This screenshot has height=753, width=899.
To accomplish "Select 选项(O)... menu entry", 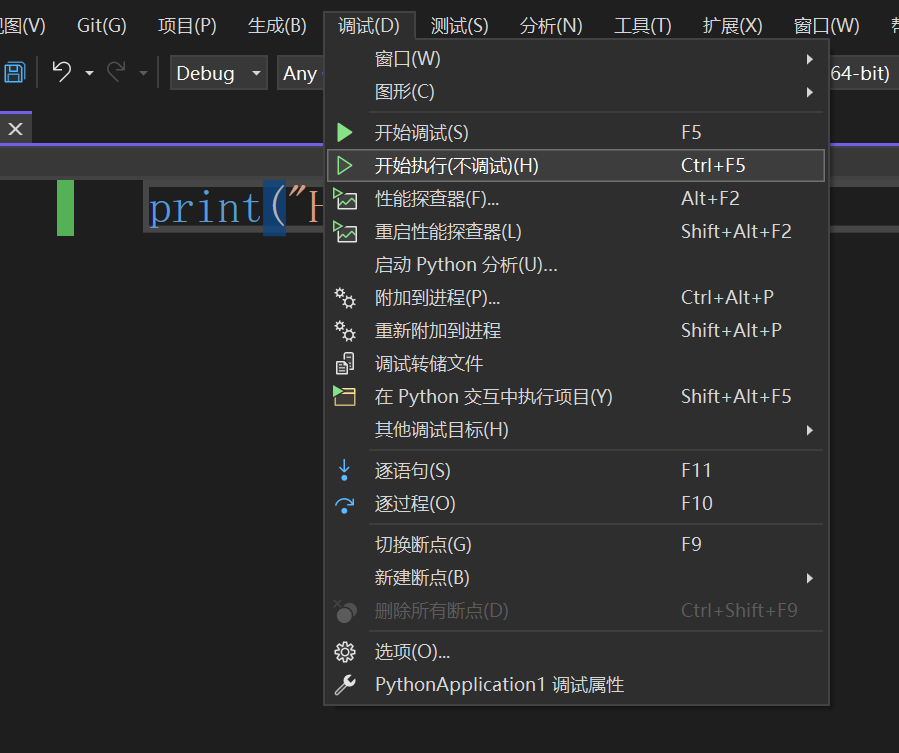I will pos(576,652).
